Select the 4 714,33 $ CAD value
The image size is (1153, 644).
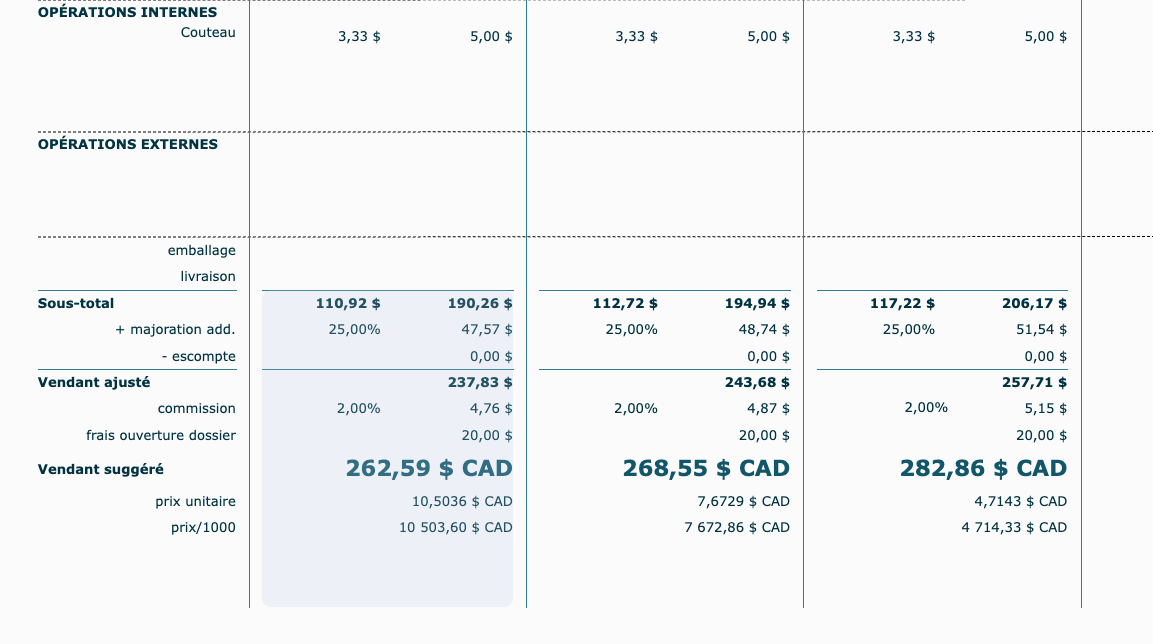pos(1014,527)
